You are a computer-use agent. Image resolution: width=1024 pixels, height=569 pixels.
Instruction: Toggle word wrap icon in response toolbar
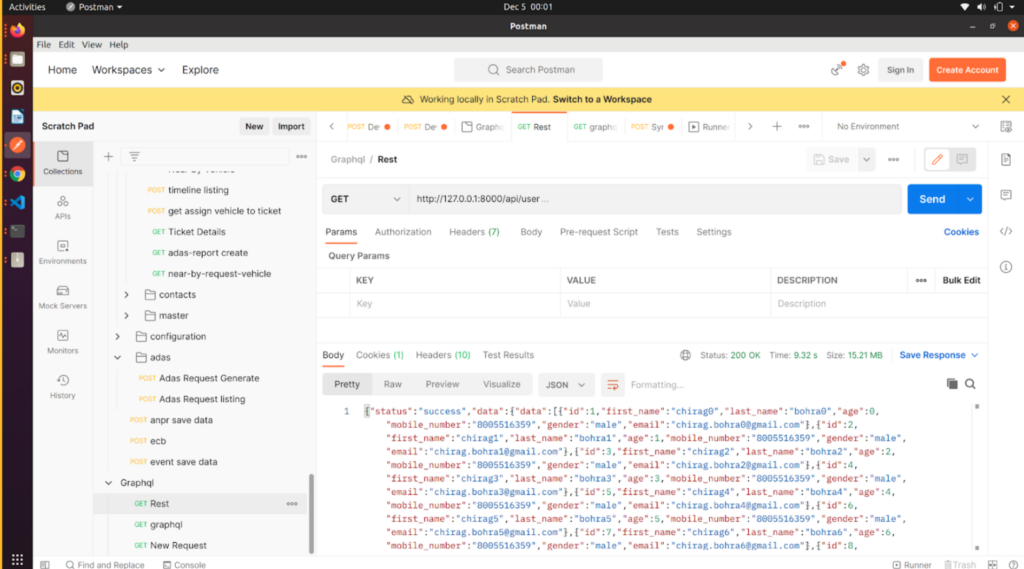pyautogui.click(x=613, y=385)
